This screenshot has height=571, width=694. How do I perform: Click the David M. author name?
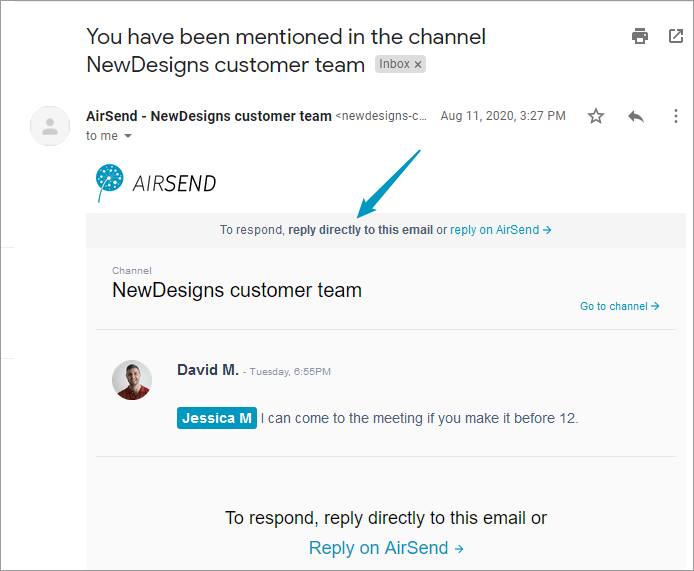tap(208, 370)
